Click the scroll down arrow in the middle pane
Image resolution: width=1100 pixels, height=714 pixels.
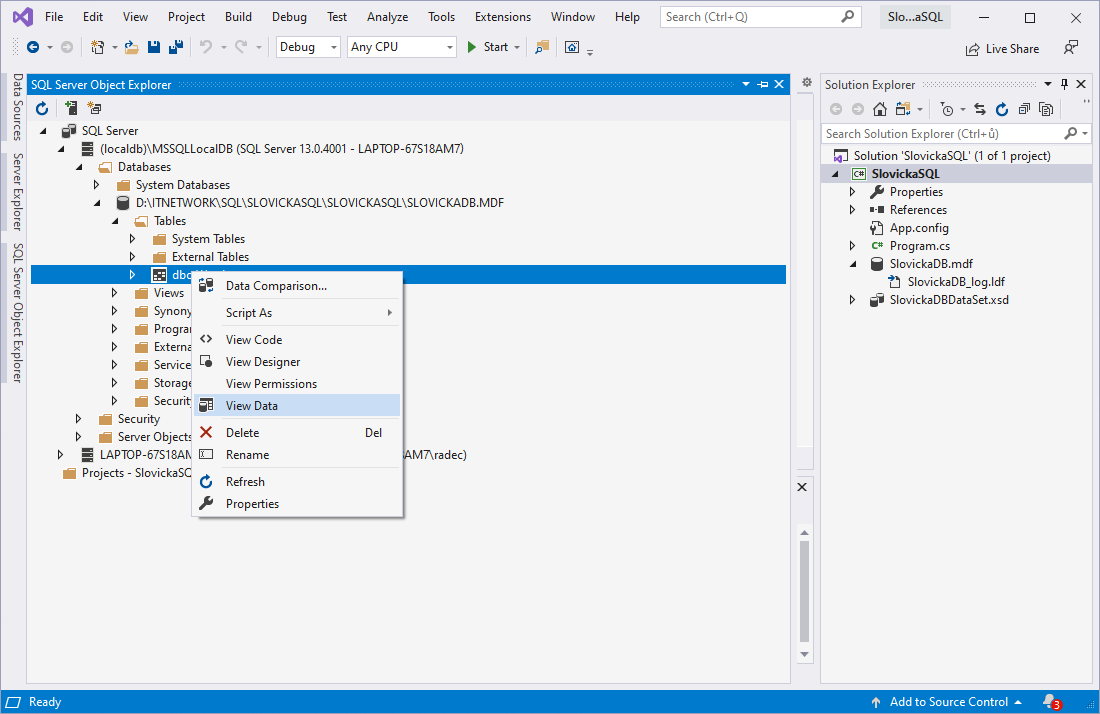804,654
